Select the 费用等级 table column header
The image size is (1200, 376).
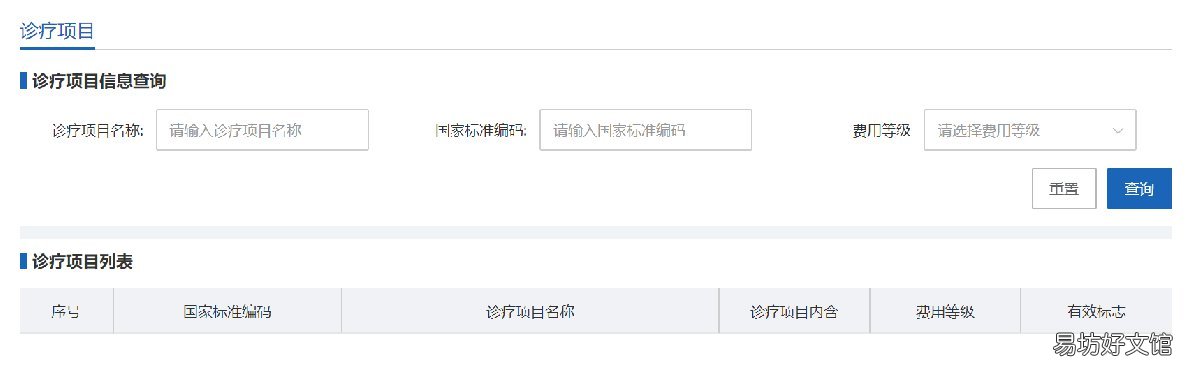tap(945, 311)
